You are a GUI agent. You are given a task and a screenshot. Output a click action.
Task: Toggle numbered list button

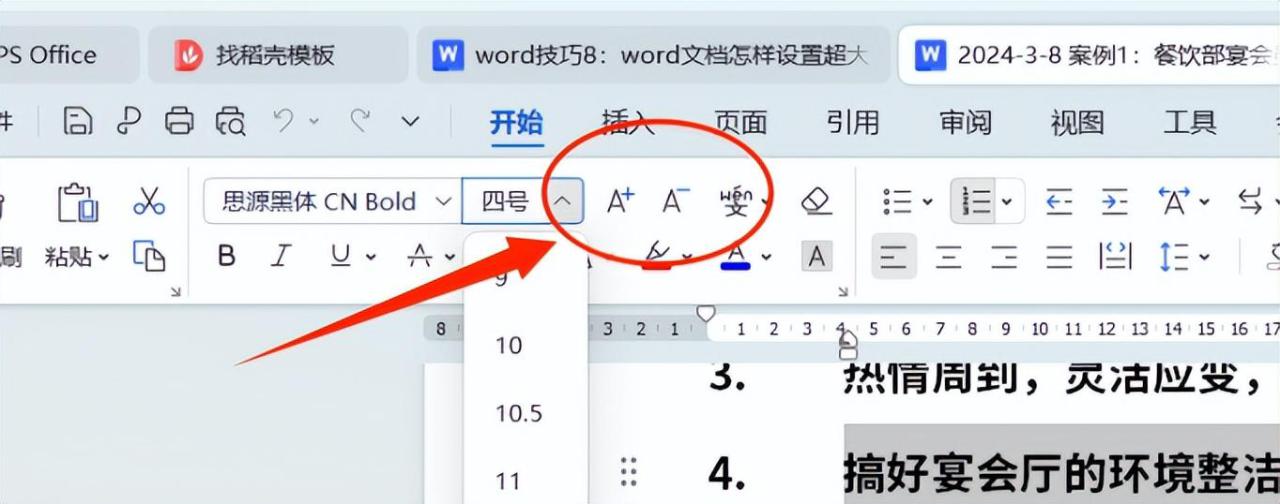pyautogui.click(x=976, y=202)
